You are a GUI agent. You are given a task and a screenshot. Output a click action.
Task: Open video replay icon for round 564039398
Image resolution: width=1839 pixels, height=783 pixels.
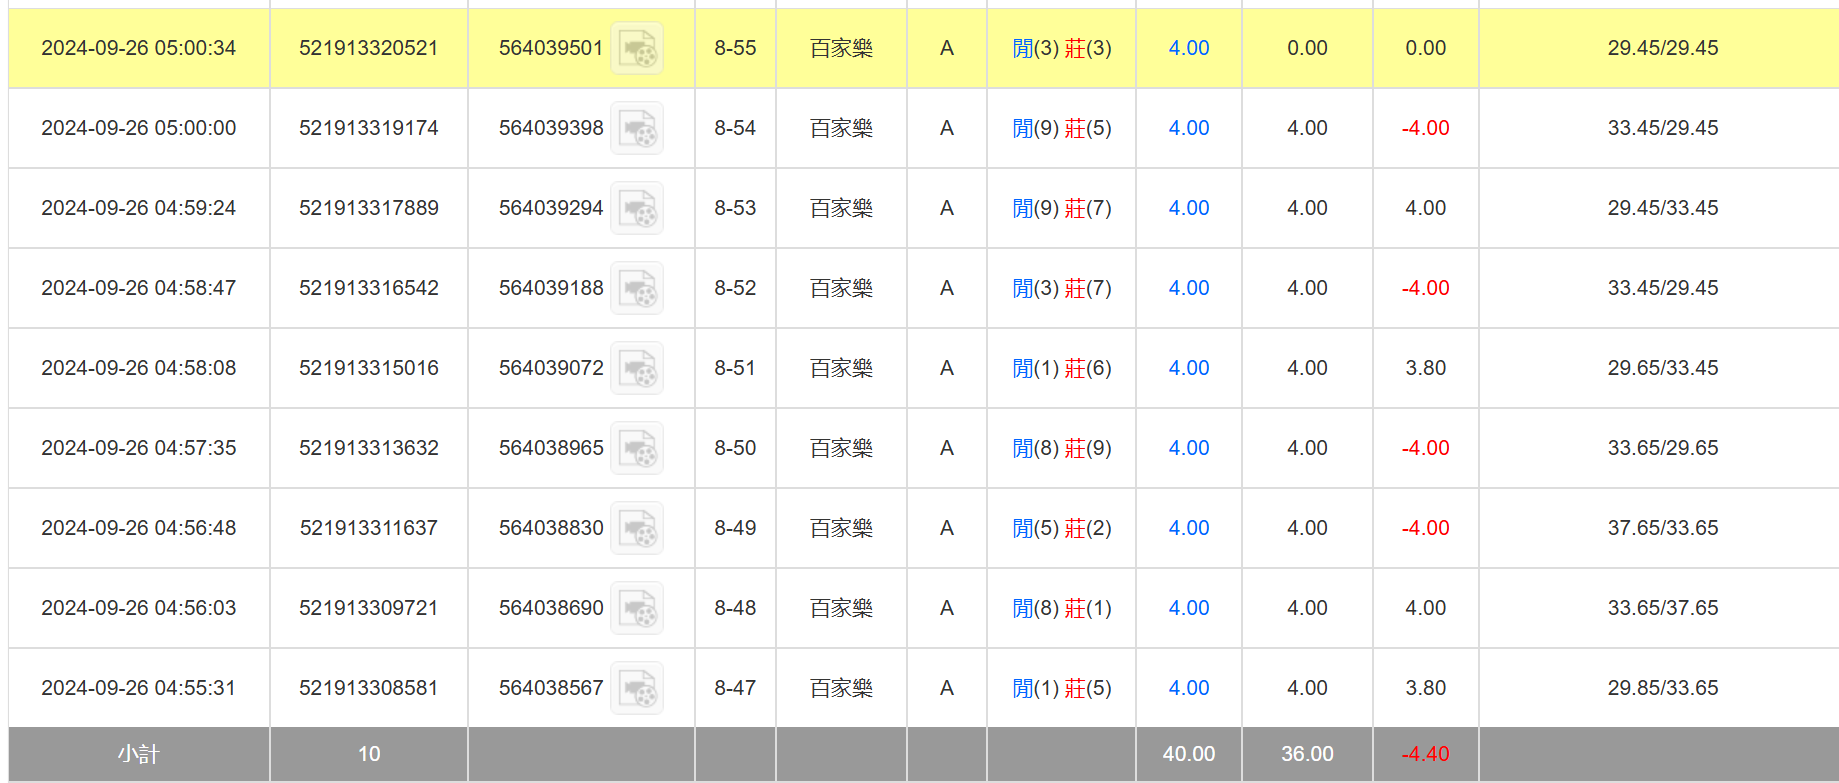click(x=637, y=128)
